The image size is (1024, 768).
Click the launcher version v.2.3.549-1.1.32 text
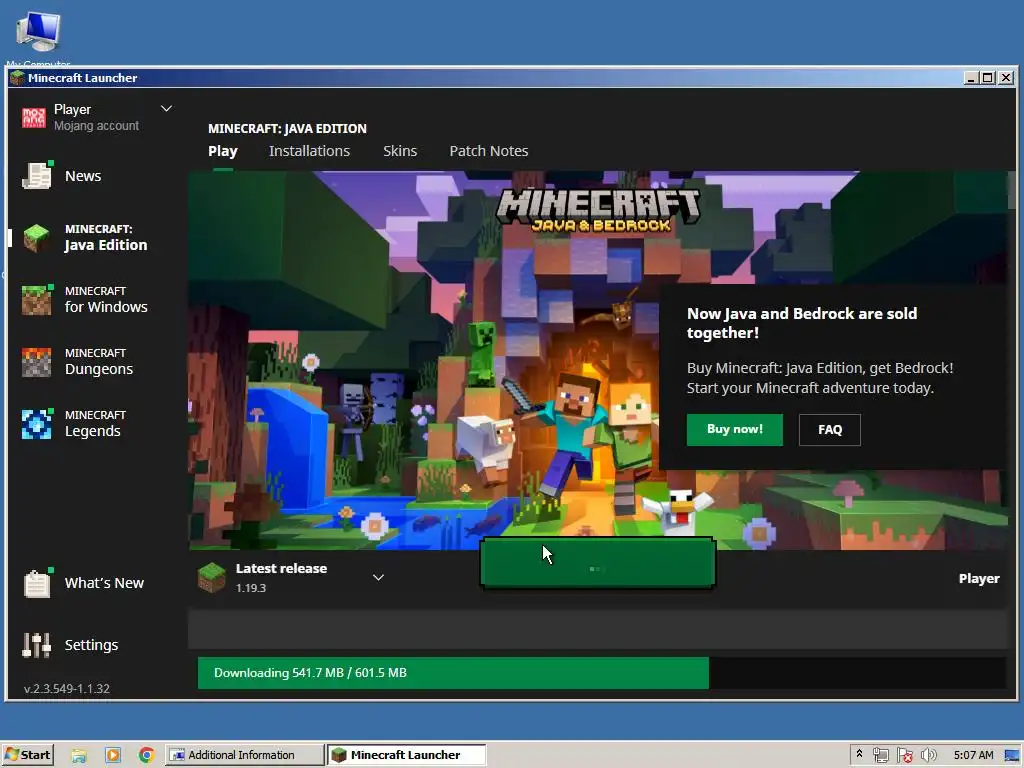(67, 688)
